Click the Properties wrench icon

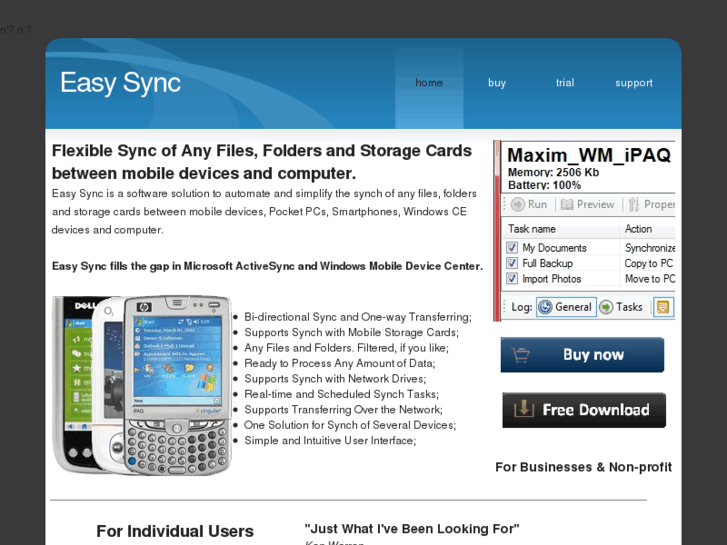[x=634, y=205]
